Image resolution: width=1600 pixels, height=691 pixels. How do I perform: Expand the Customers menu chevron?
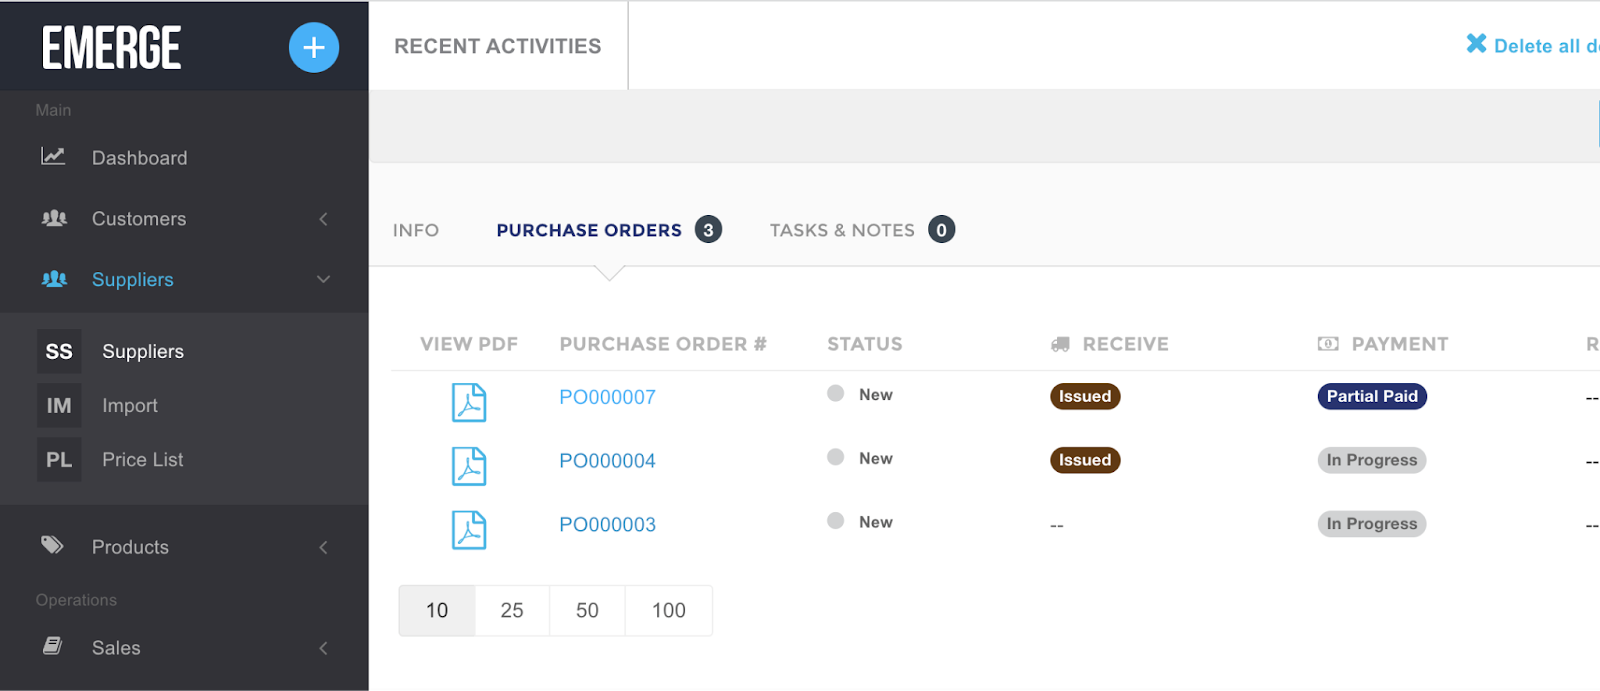(323, 219)
